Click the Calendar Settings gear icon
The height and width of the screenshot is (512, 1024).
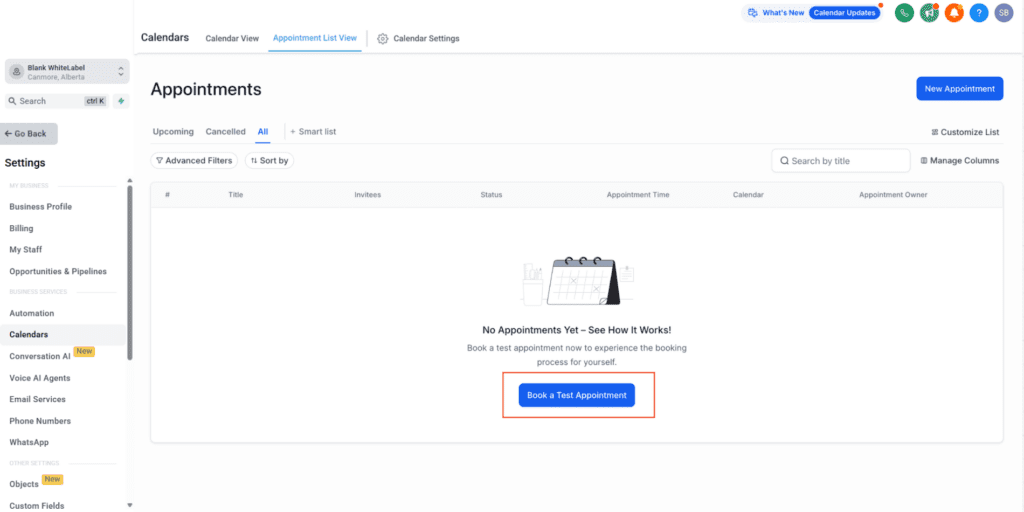pos(383,39)
